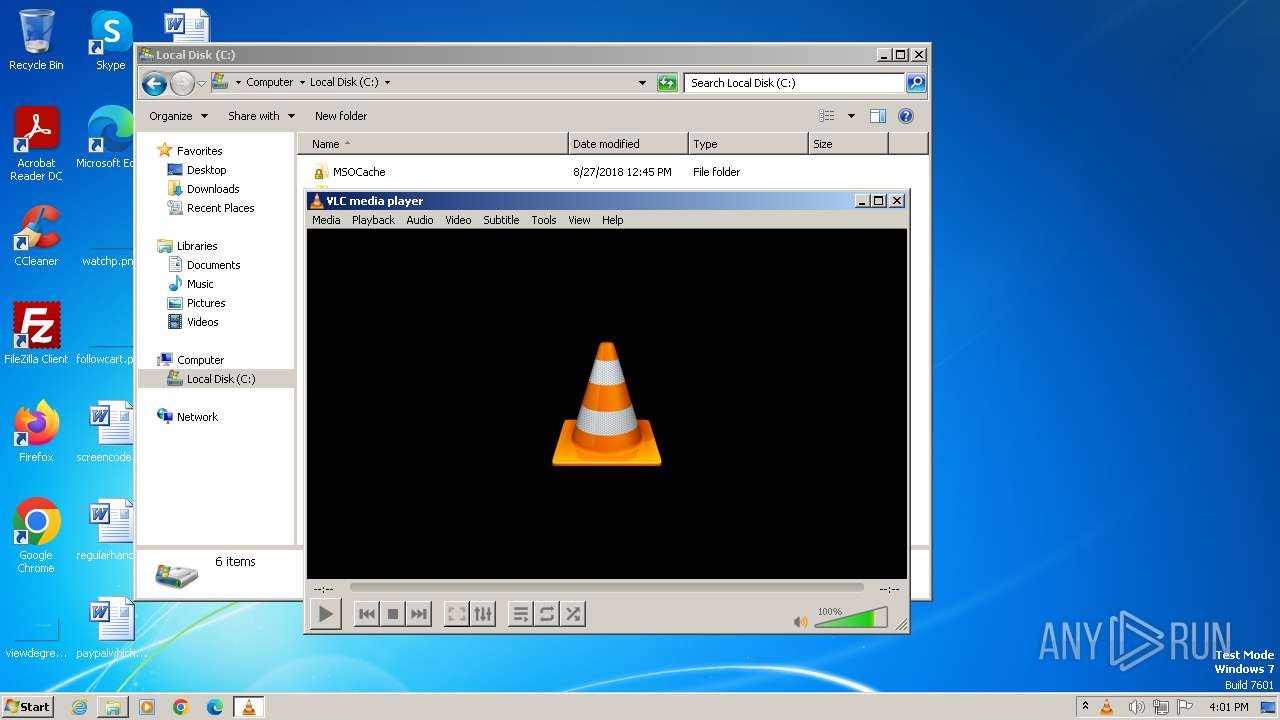Click Explorer refresh button

click(667, 83)
